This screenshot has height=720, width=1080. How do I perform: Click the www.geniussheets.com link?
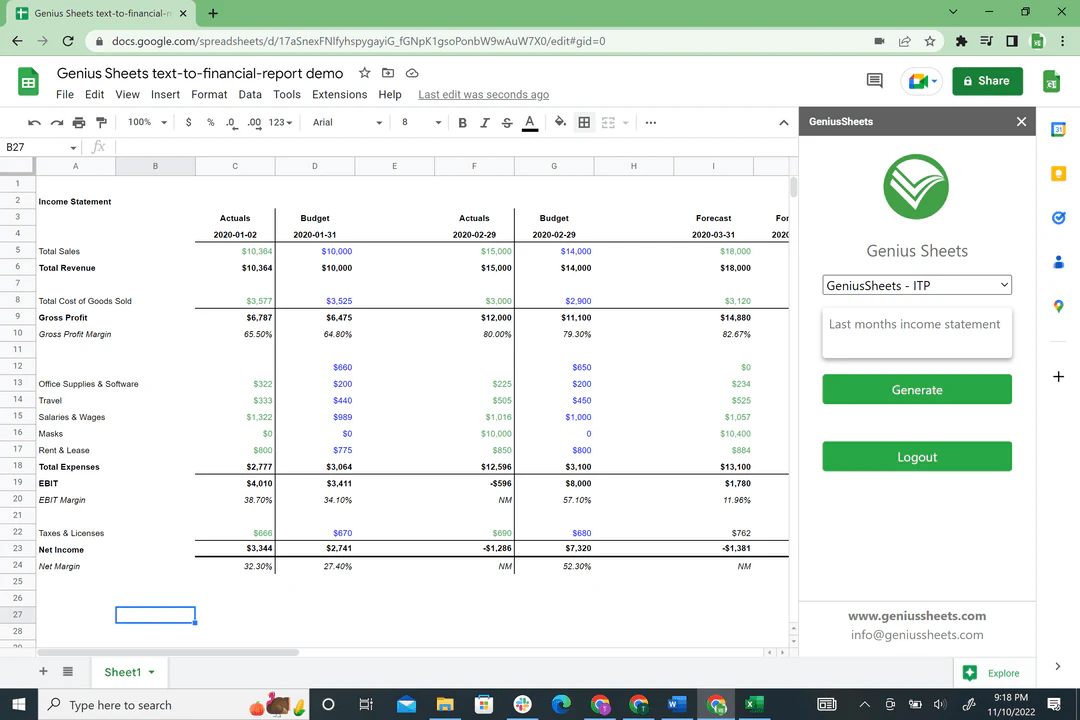916,616
